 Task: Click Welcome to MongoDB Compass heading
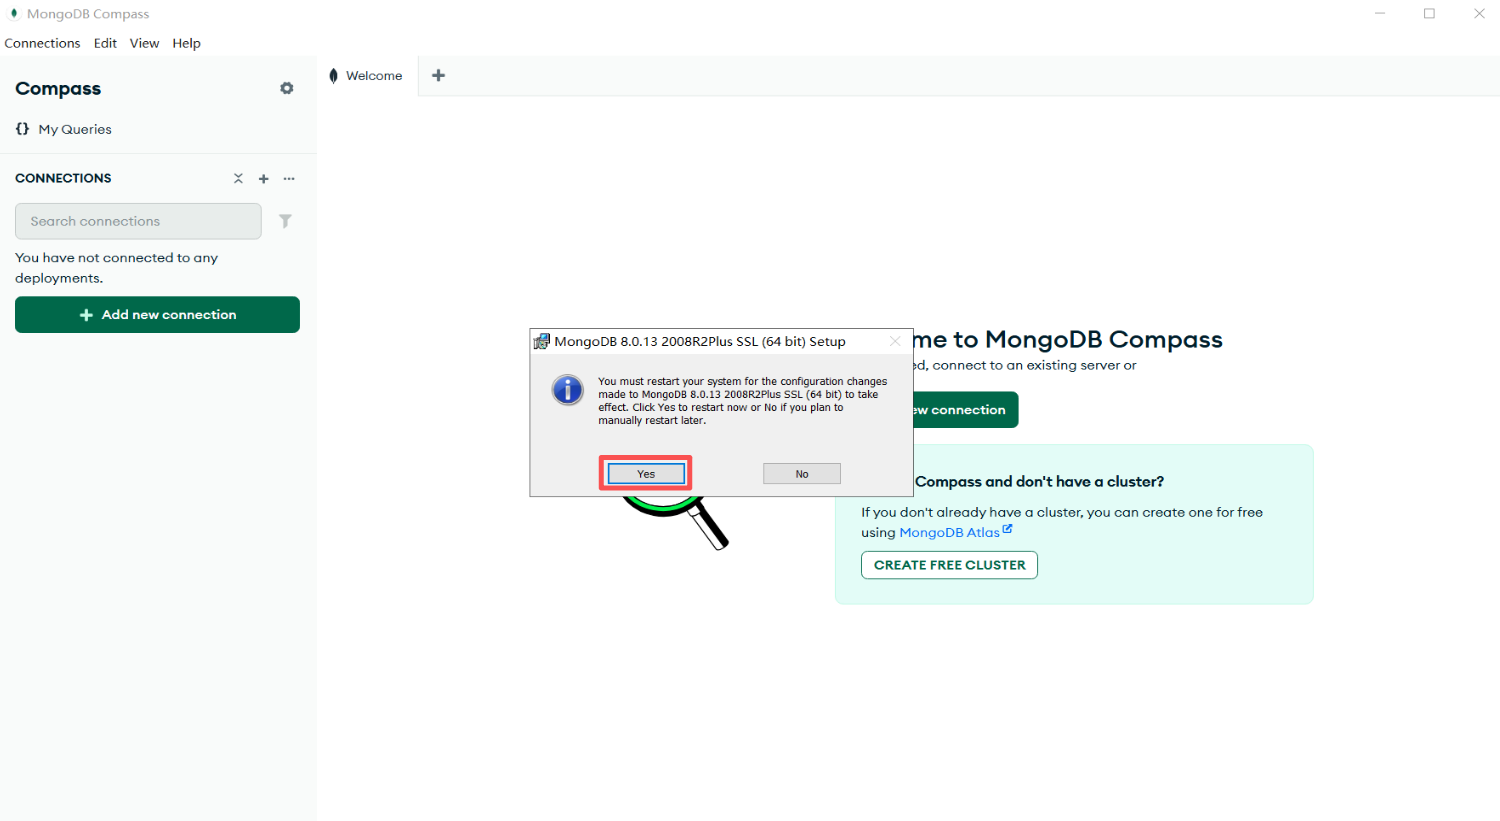(1067, 340)
